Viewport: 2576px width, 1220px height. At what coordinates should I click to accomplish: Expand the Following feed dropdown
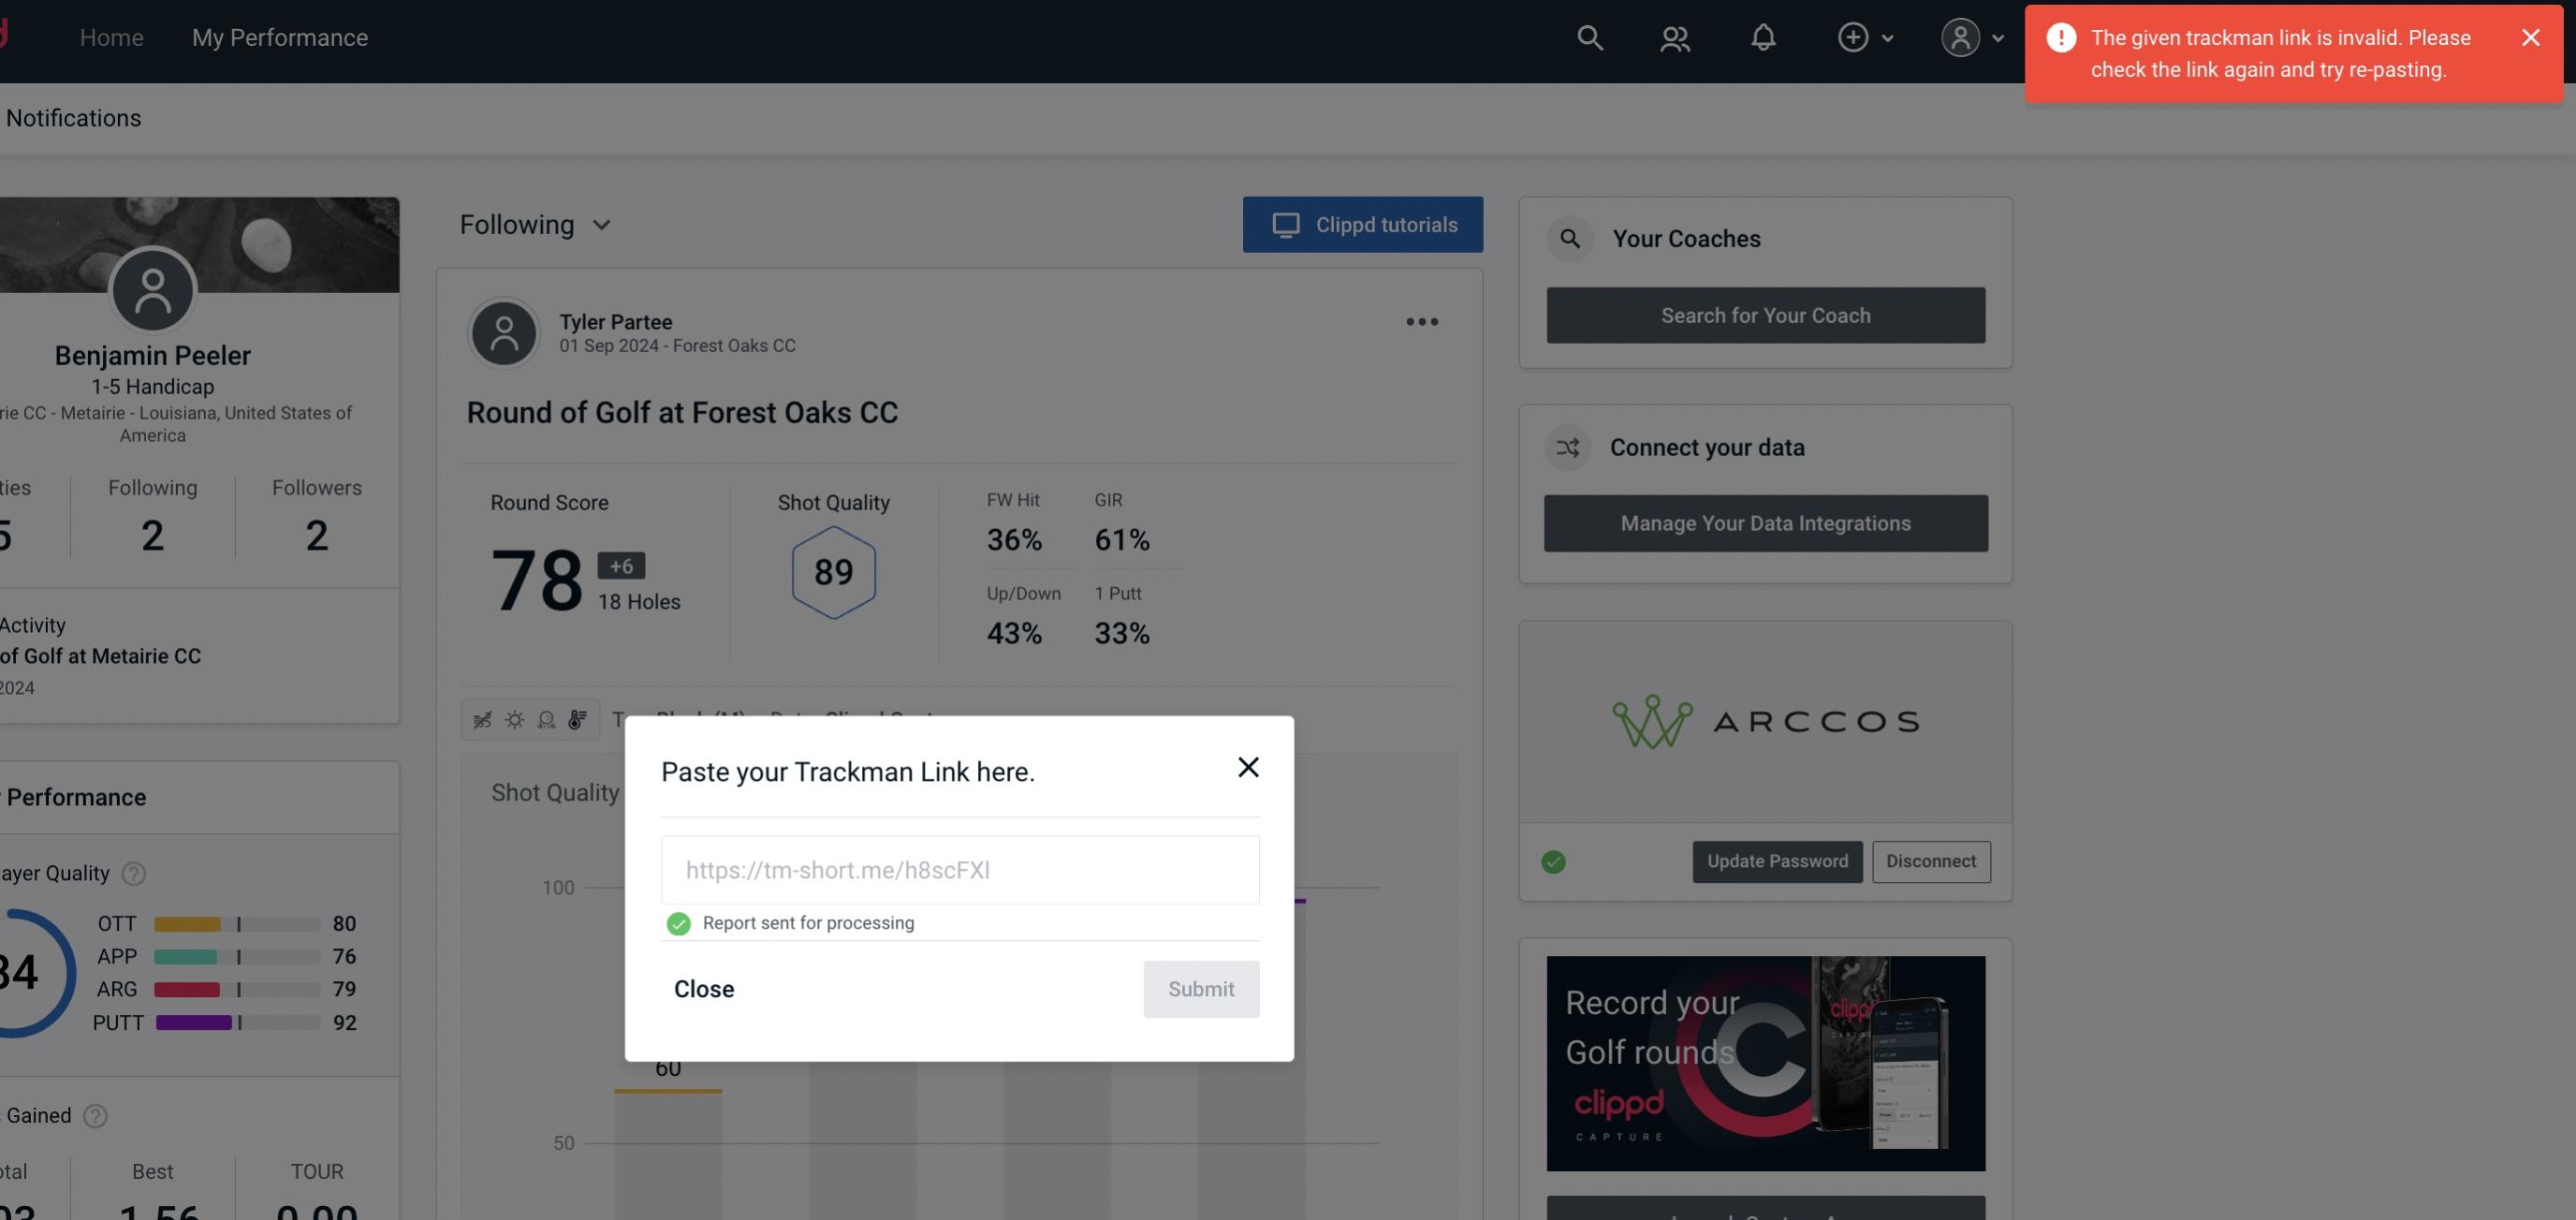[x=535, y=224]
